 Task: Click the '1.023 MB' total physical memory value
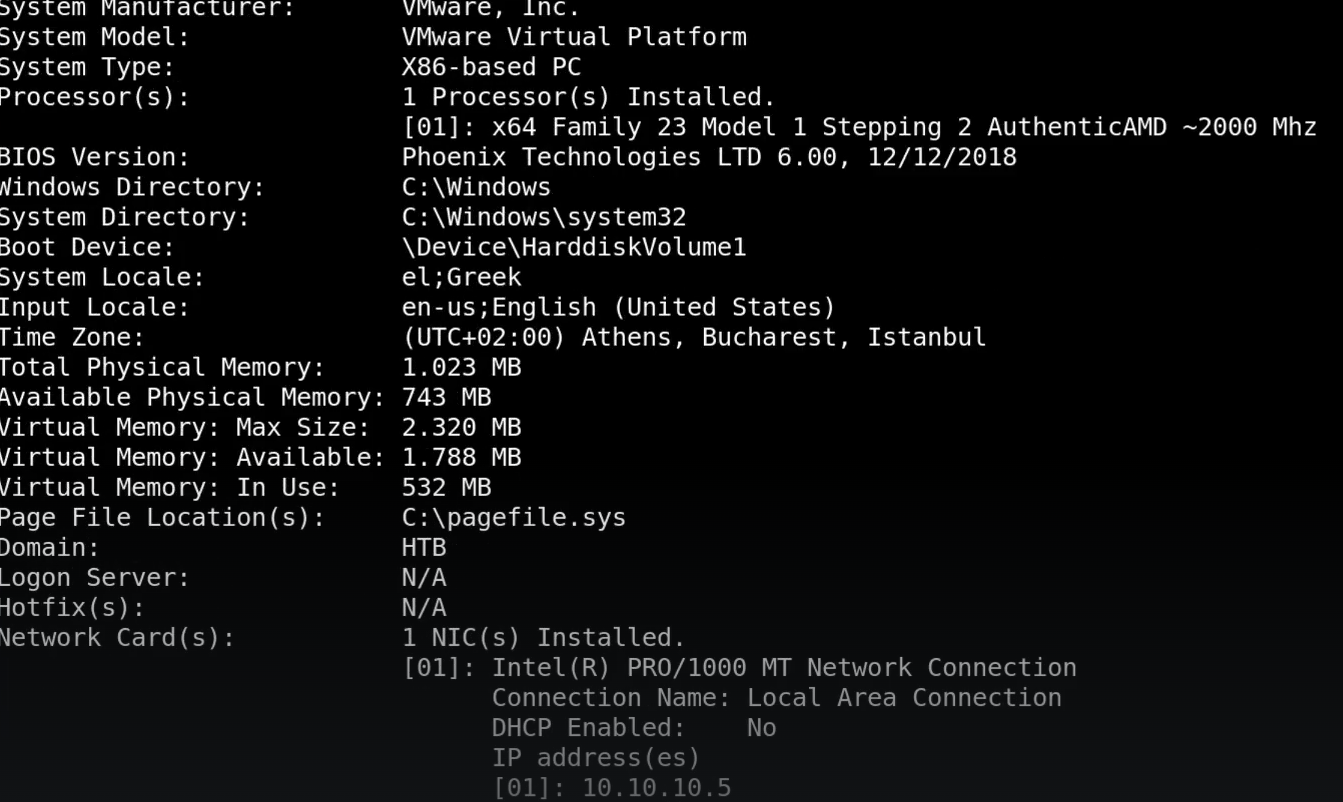pyautogui.click(x=461, y=368)
